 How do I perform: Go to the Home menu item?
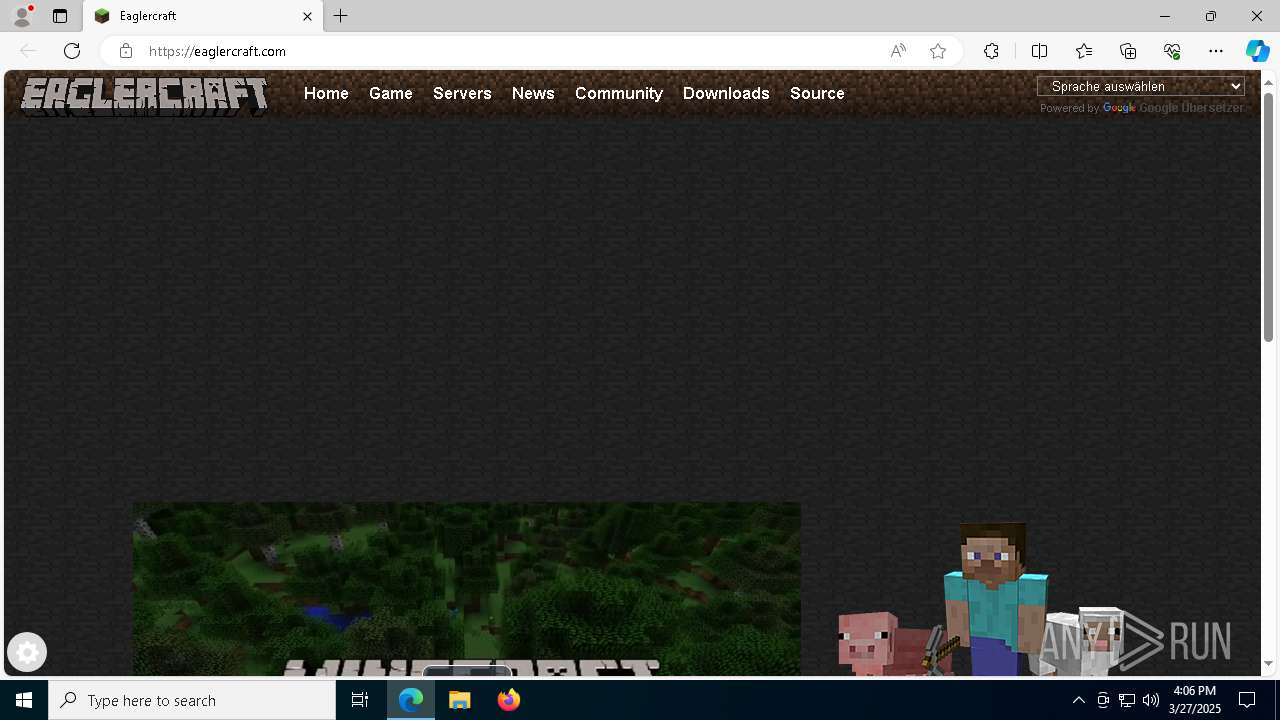pyautogui.click(x=326, y=93)
